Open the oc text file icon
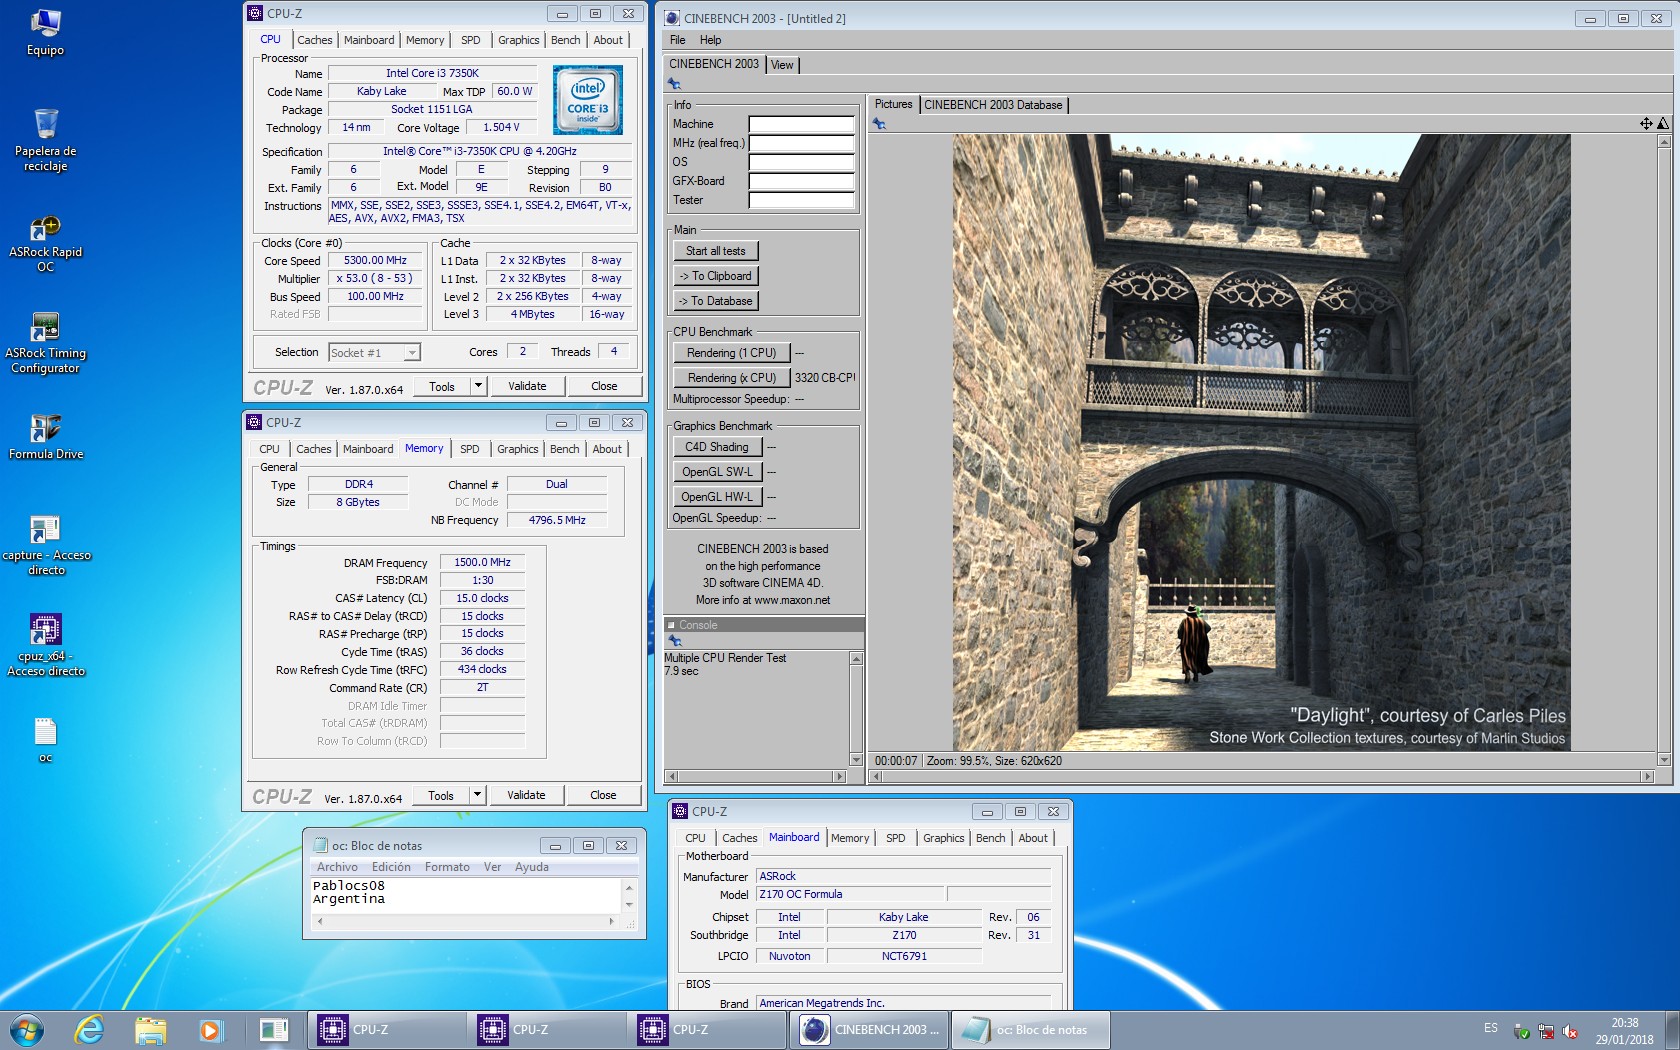Image resolution: width=1680 pixels, height=1050 pixels. pyautogui.click(x=45, y=740)
